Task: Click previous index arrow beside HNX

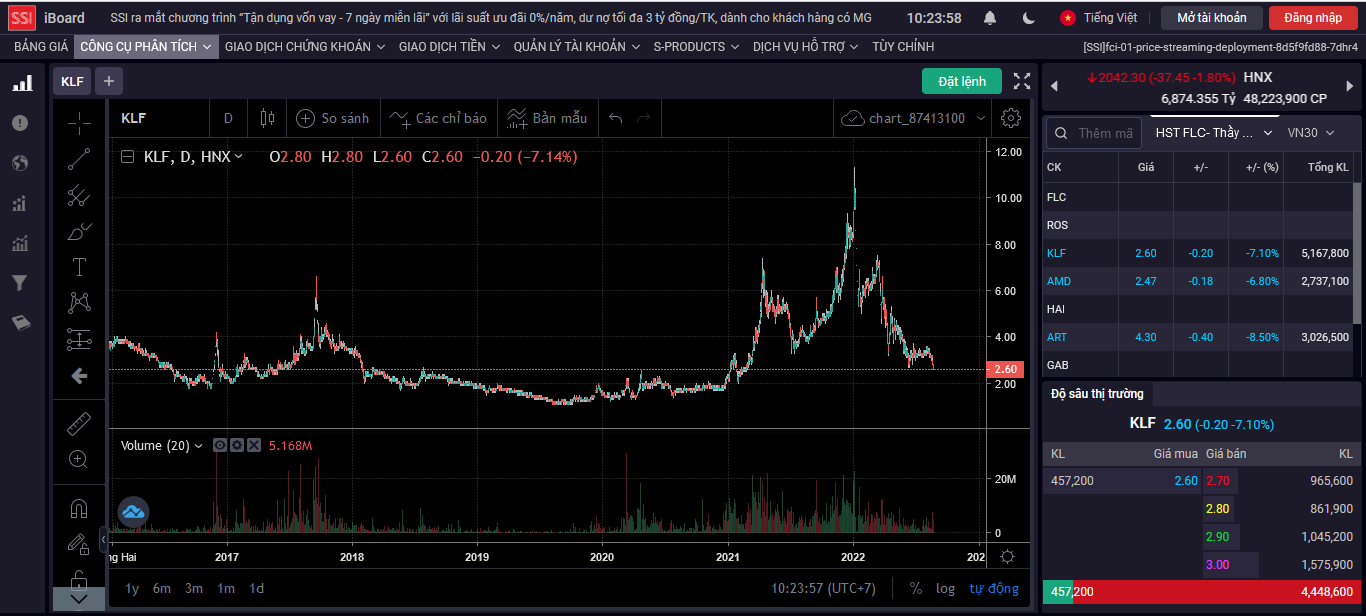Action: point(1053,87)
